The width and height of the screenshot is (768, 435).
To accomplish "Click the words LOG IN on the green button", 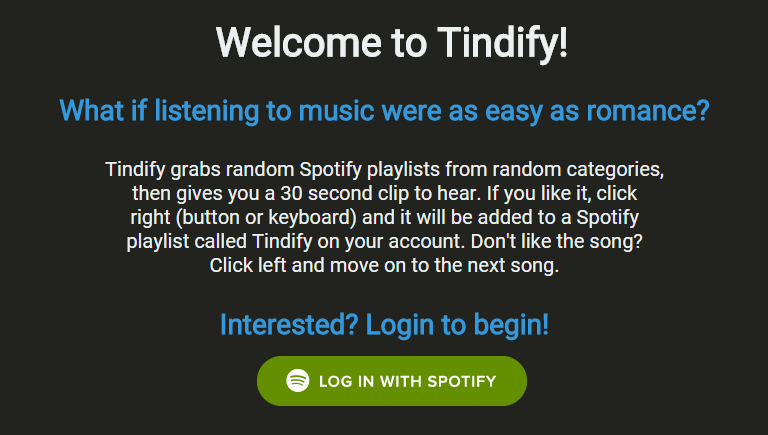I will point(346,381).
